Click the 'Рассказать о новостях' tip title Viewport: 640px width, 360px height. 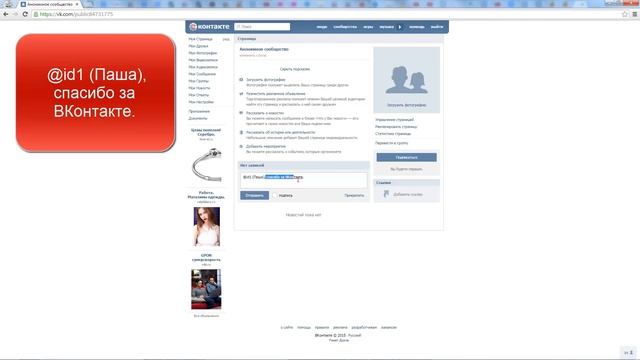[264, 113]
